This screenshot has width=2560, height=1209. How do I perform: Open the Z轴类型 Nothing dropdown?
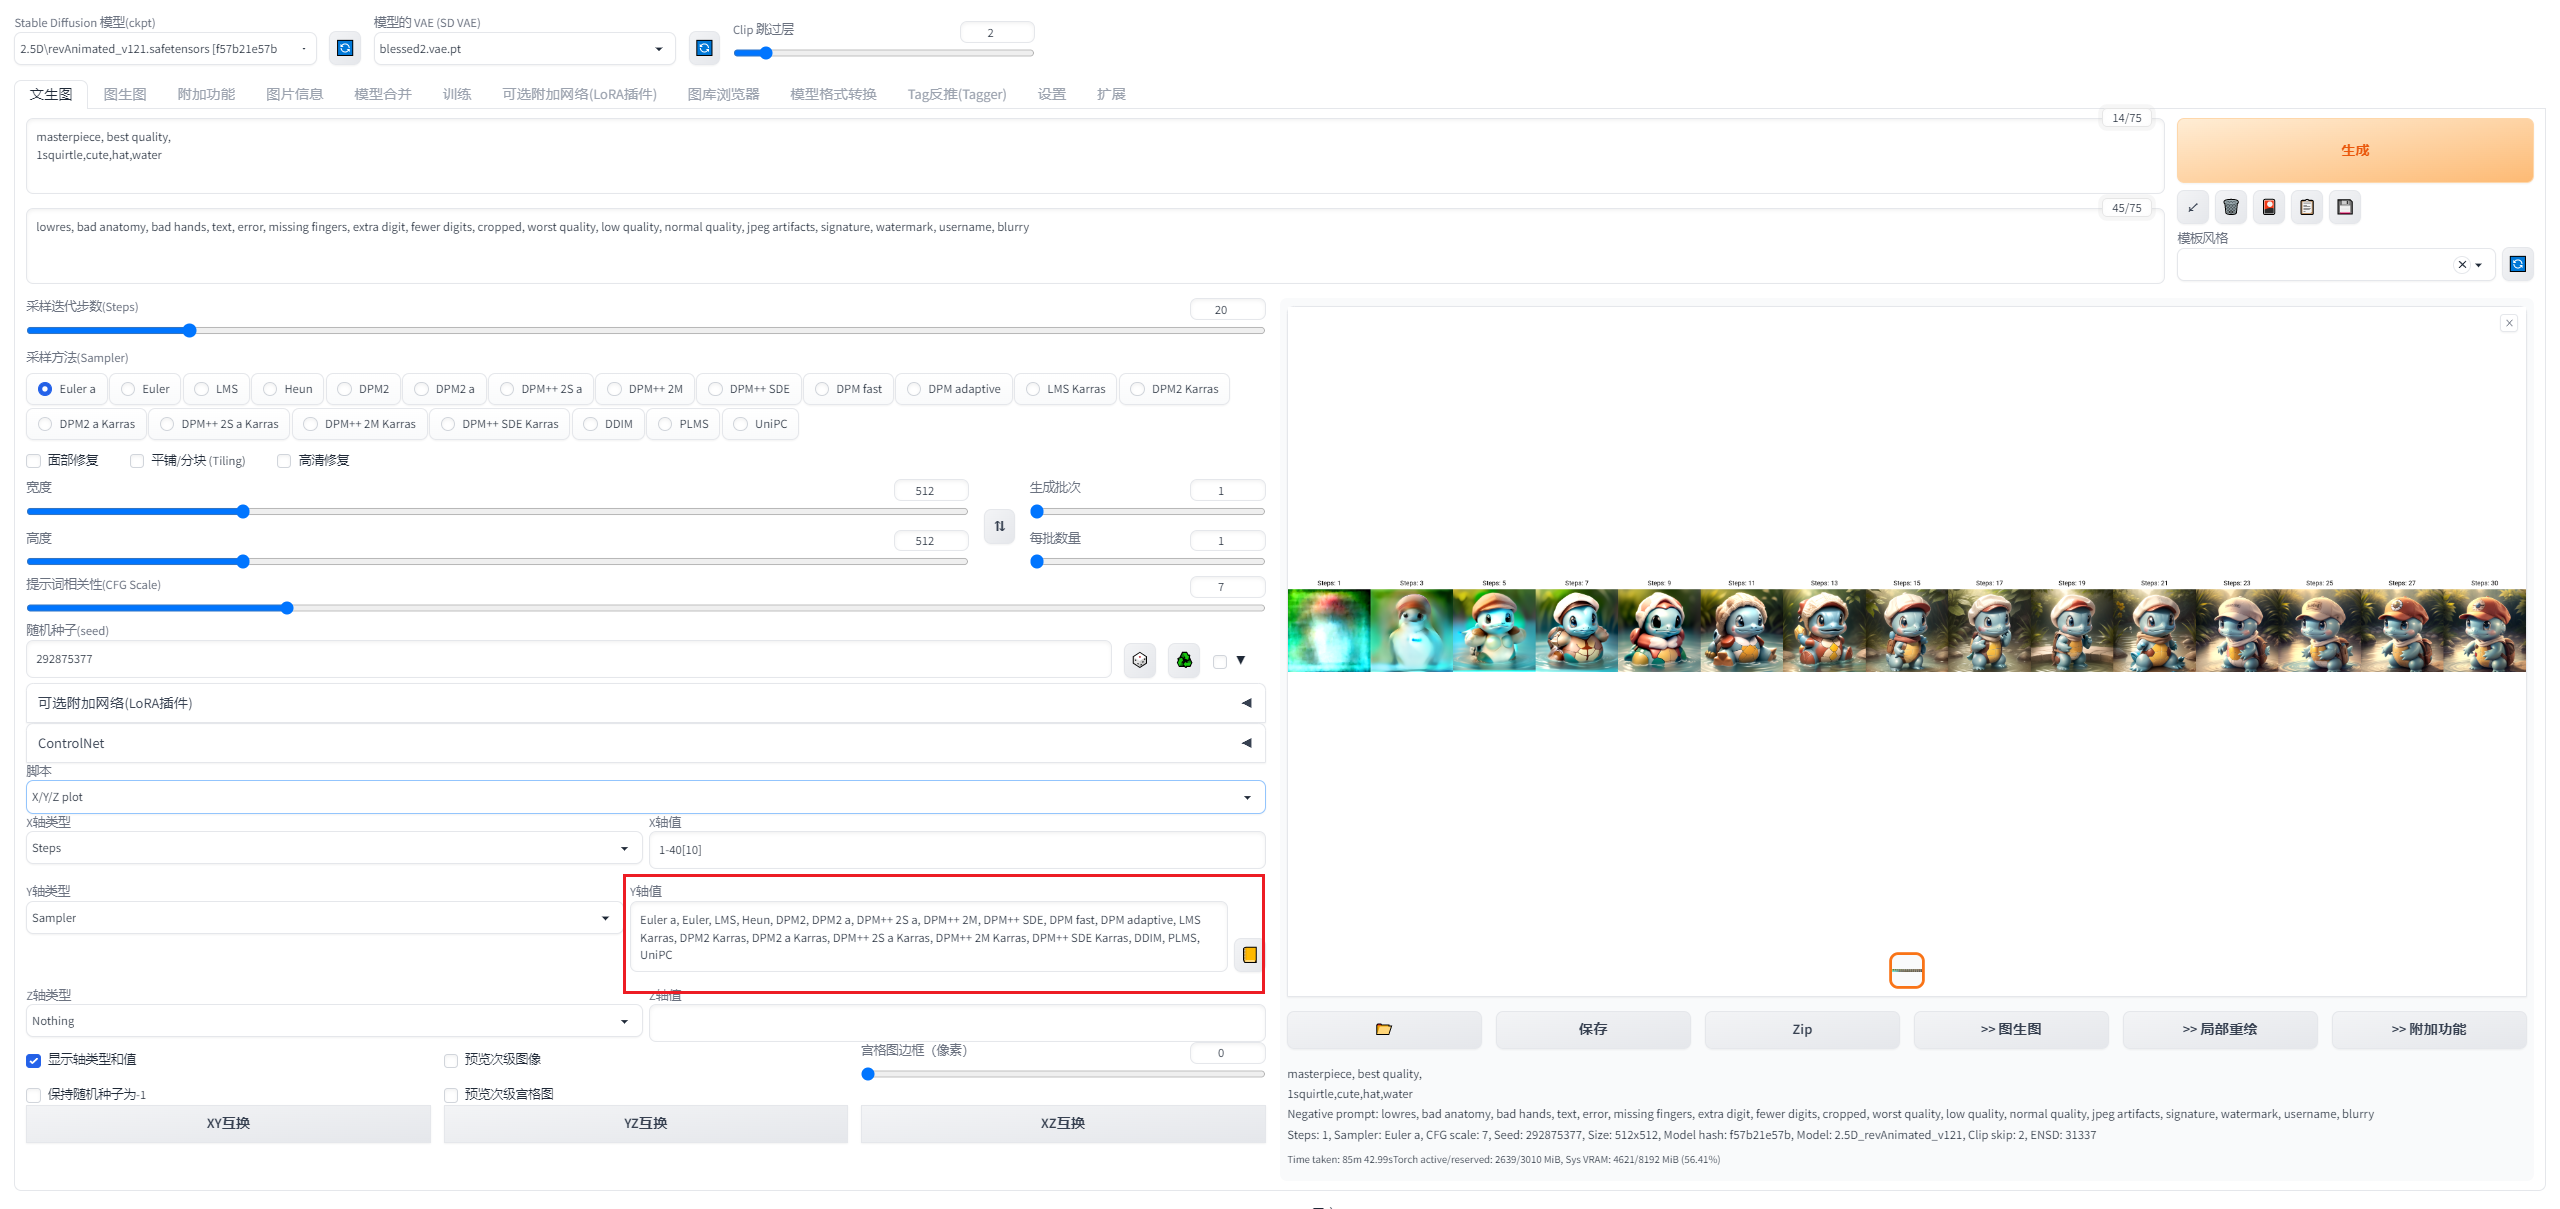[334, 1021]
